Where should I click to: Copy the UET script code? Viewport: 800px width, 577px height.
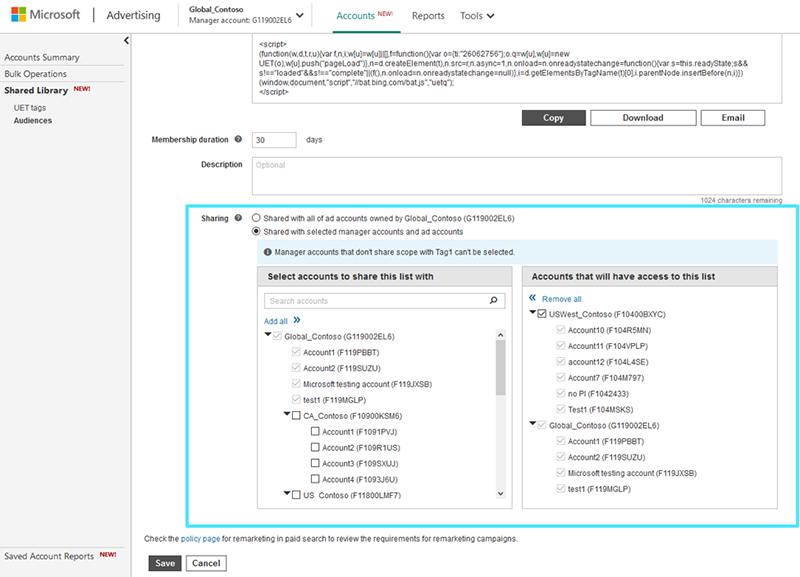pyautogui.click(x=554, y=118)
